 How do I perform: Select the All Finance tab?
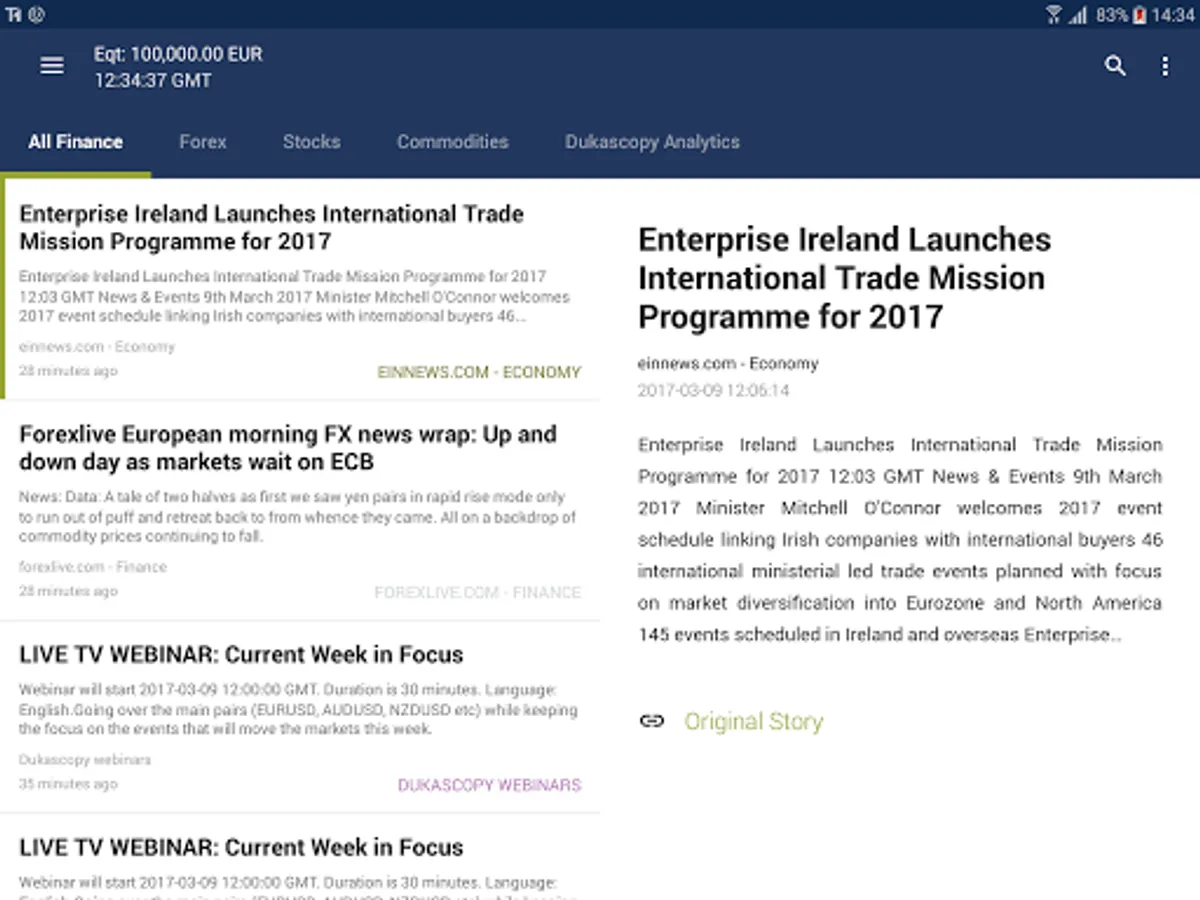pyautogui.click(x=75, y=142)
